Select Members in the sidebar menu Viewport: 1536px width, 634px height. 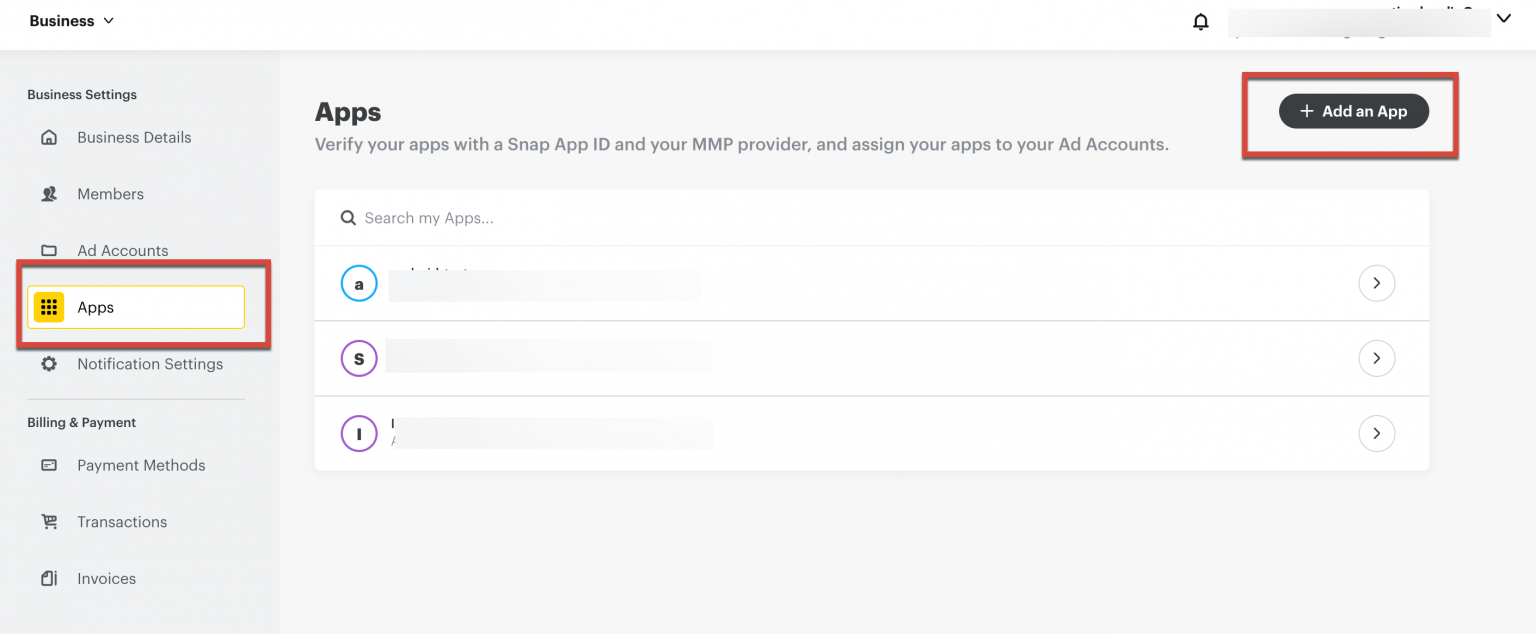[110, 193]
